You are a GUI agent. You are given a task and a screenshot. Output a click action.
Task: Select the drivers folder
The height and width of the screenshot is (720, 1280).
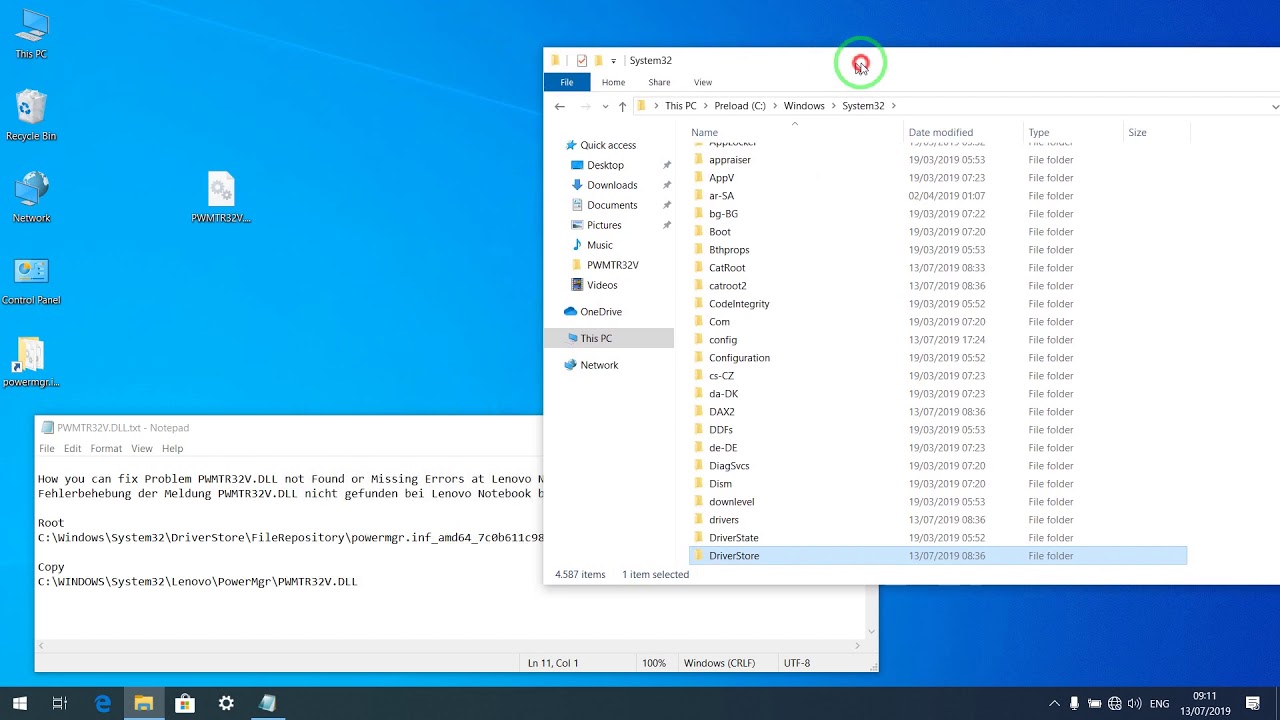point(724,520)
